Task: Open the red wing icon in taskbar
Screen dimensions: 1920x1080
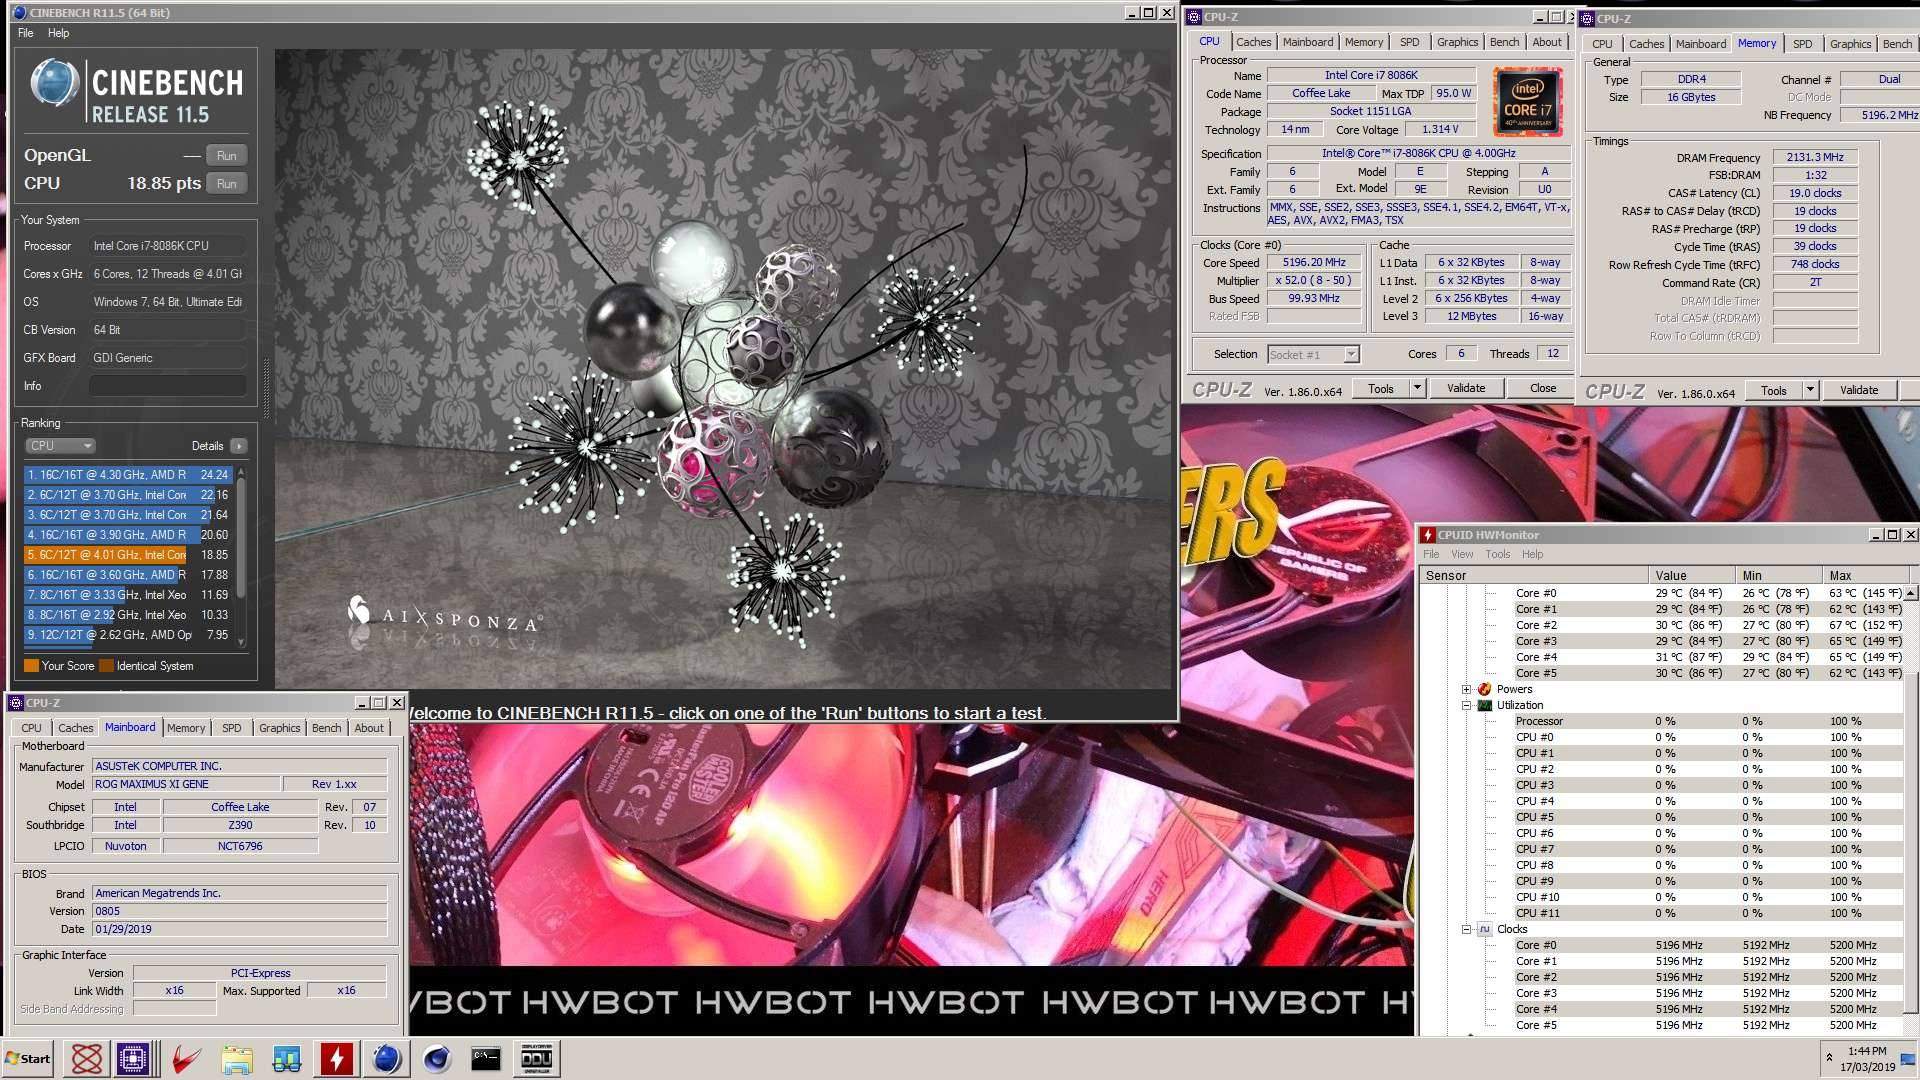Action: (186, 1058)
